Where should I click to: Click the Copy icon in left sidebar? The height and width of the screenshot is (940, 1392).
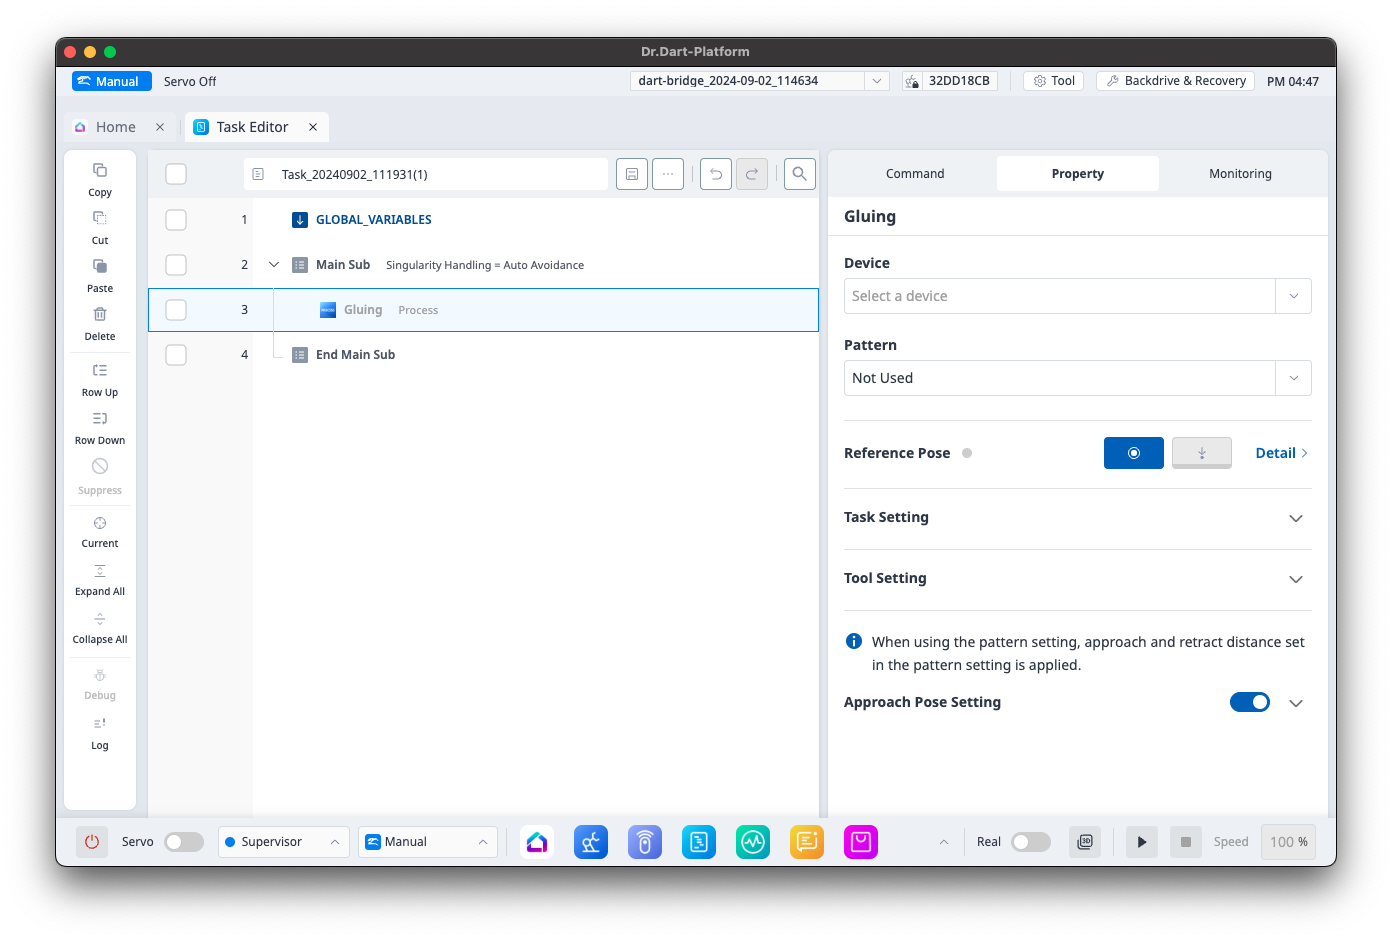100,171
